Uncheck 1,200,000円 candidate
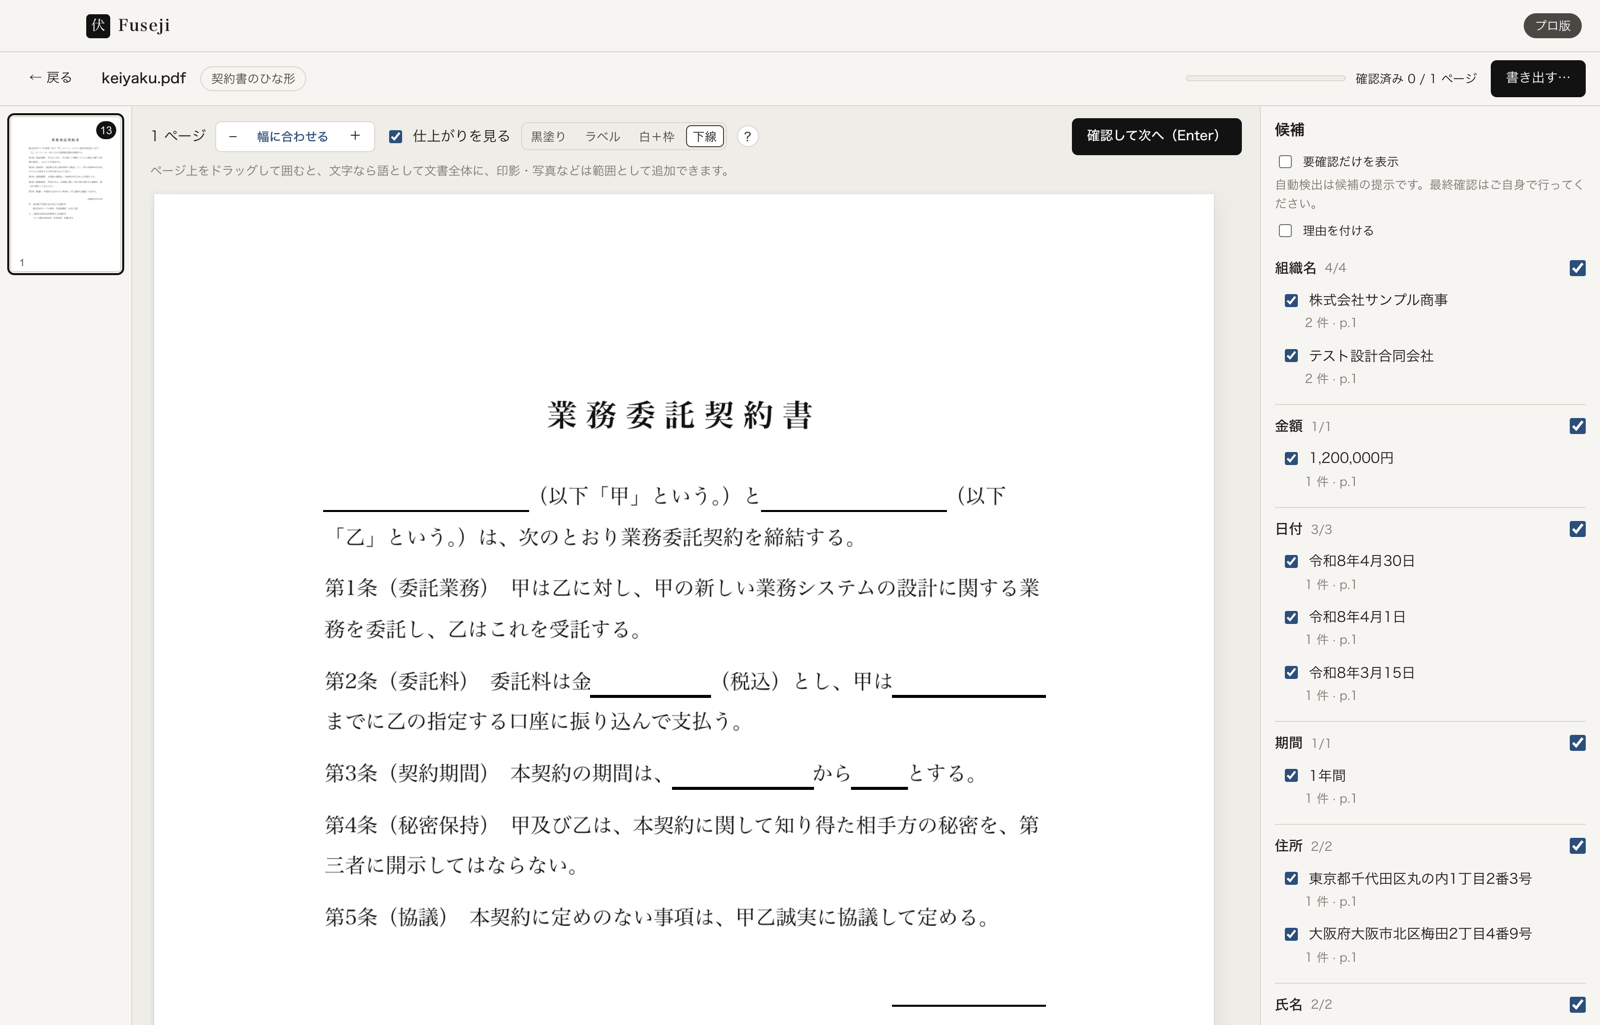Viewport: 1600px width, 1025px height. 1291,458
